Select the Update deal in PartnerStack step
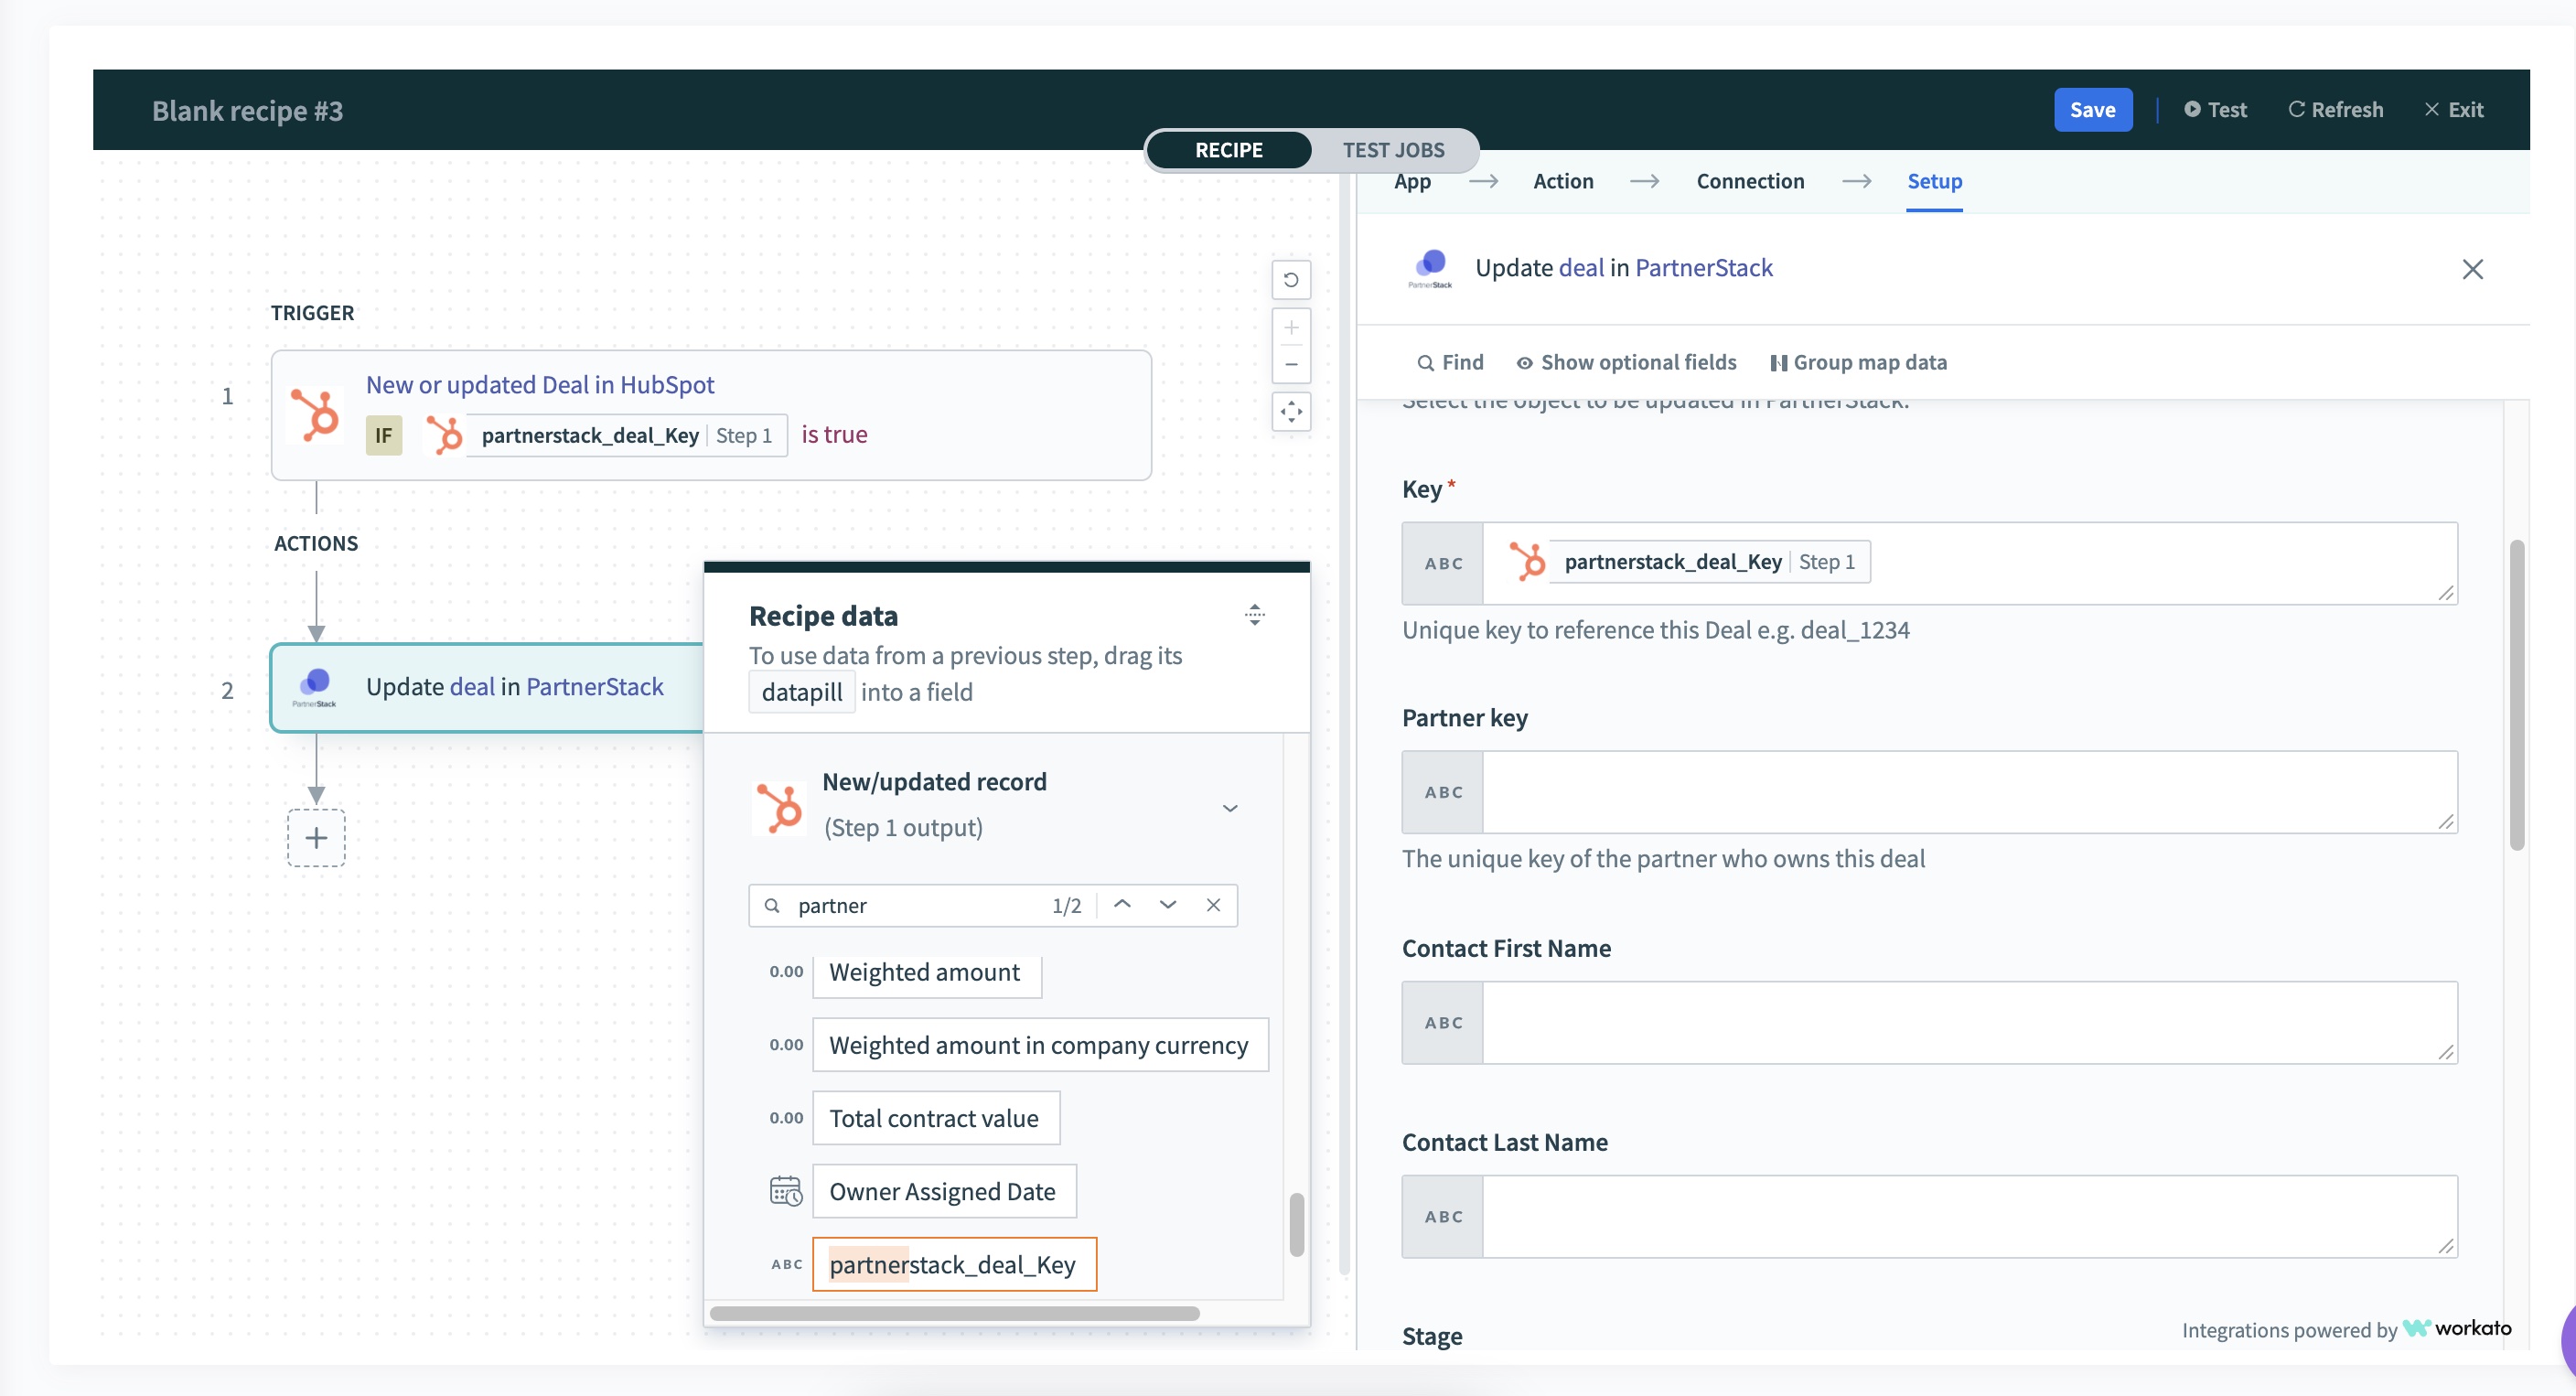 point(487,687)
